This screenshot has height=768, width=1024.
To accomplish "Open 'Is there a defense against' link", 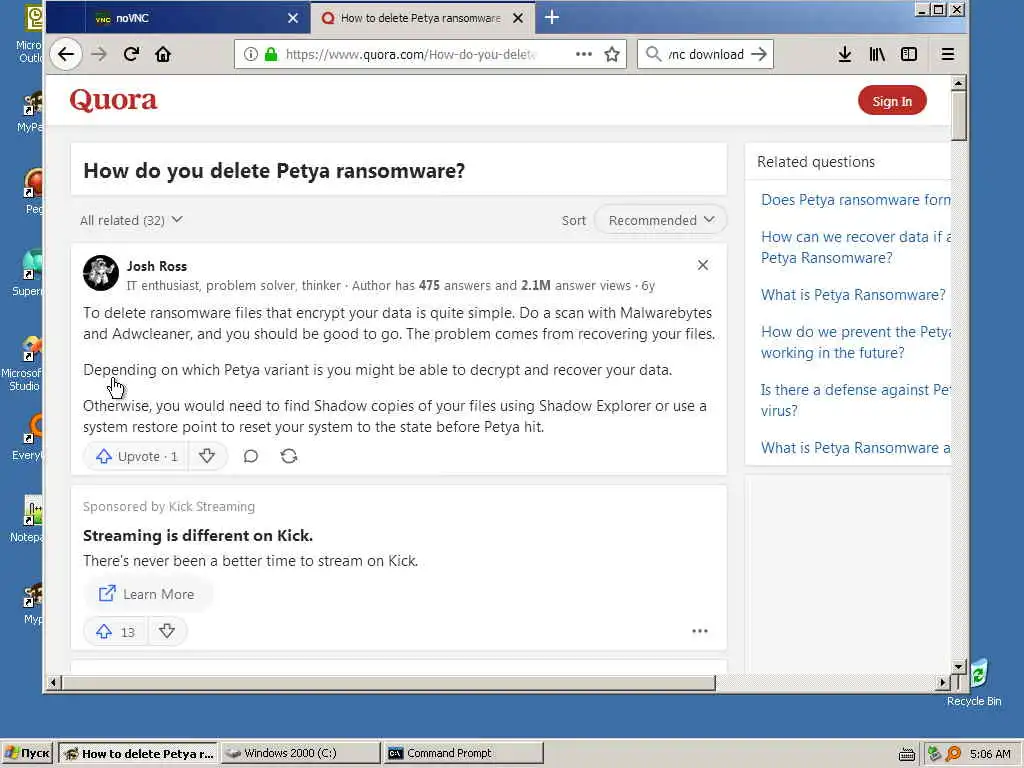I will coord(856,400).
